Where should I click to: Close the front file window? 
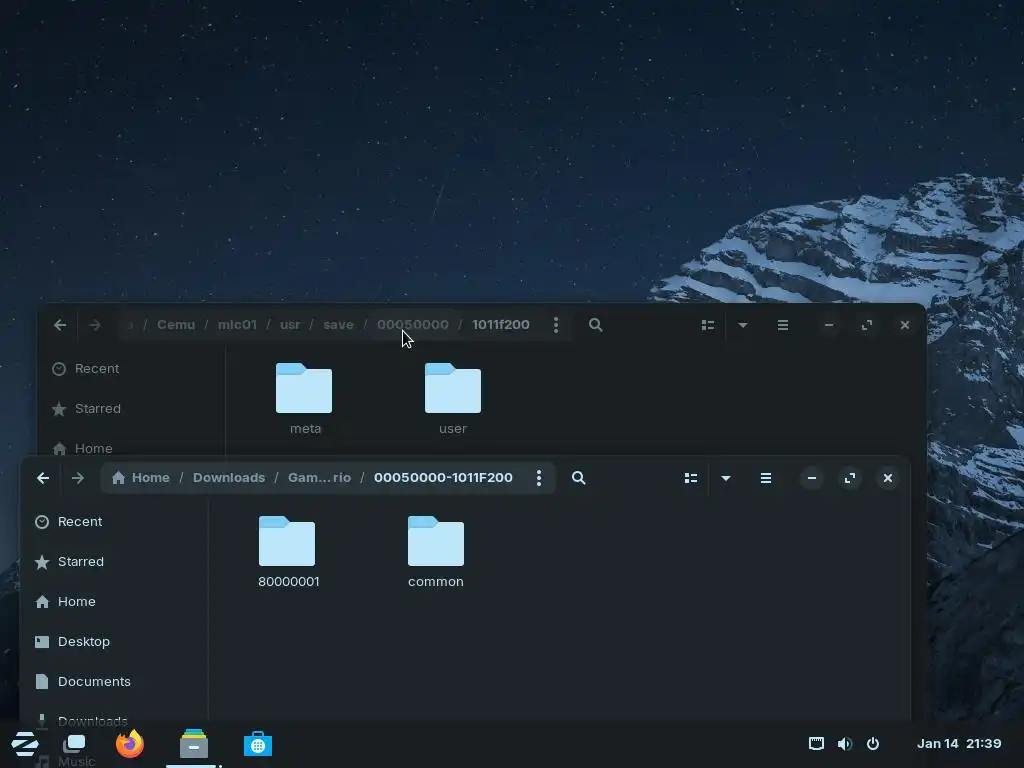[x=888, y=478]
